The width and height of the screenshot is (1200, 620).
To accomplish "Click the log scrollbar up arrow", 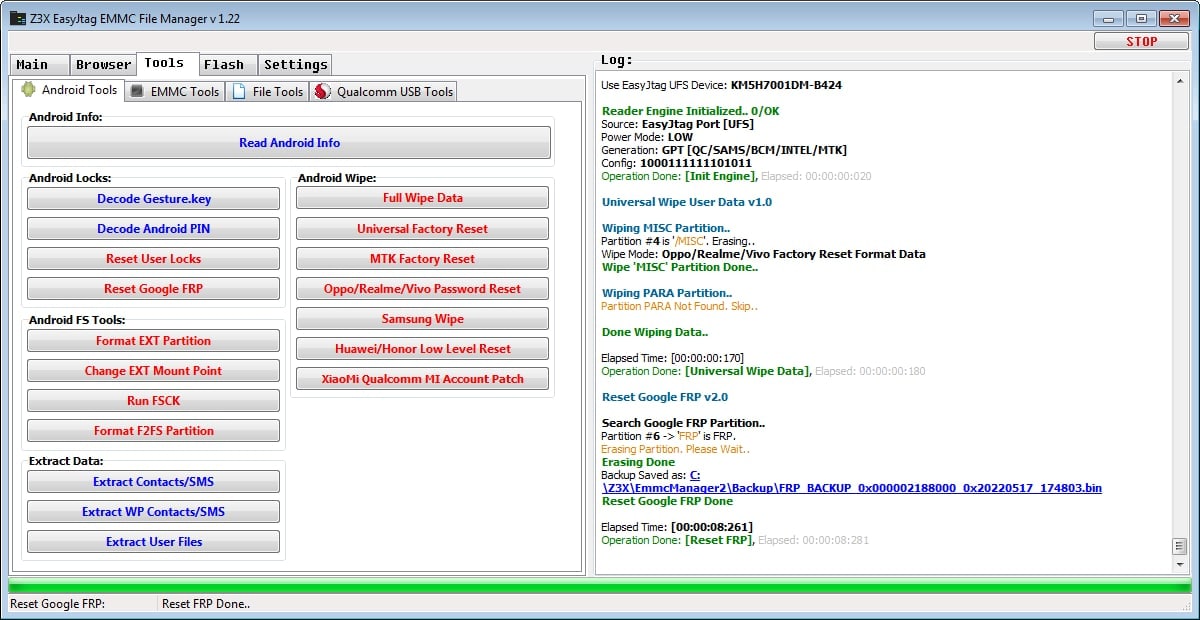I will click(x=1179, y=79).
